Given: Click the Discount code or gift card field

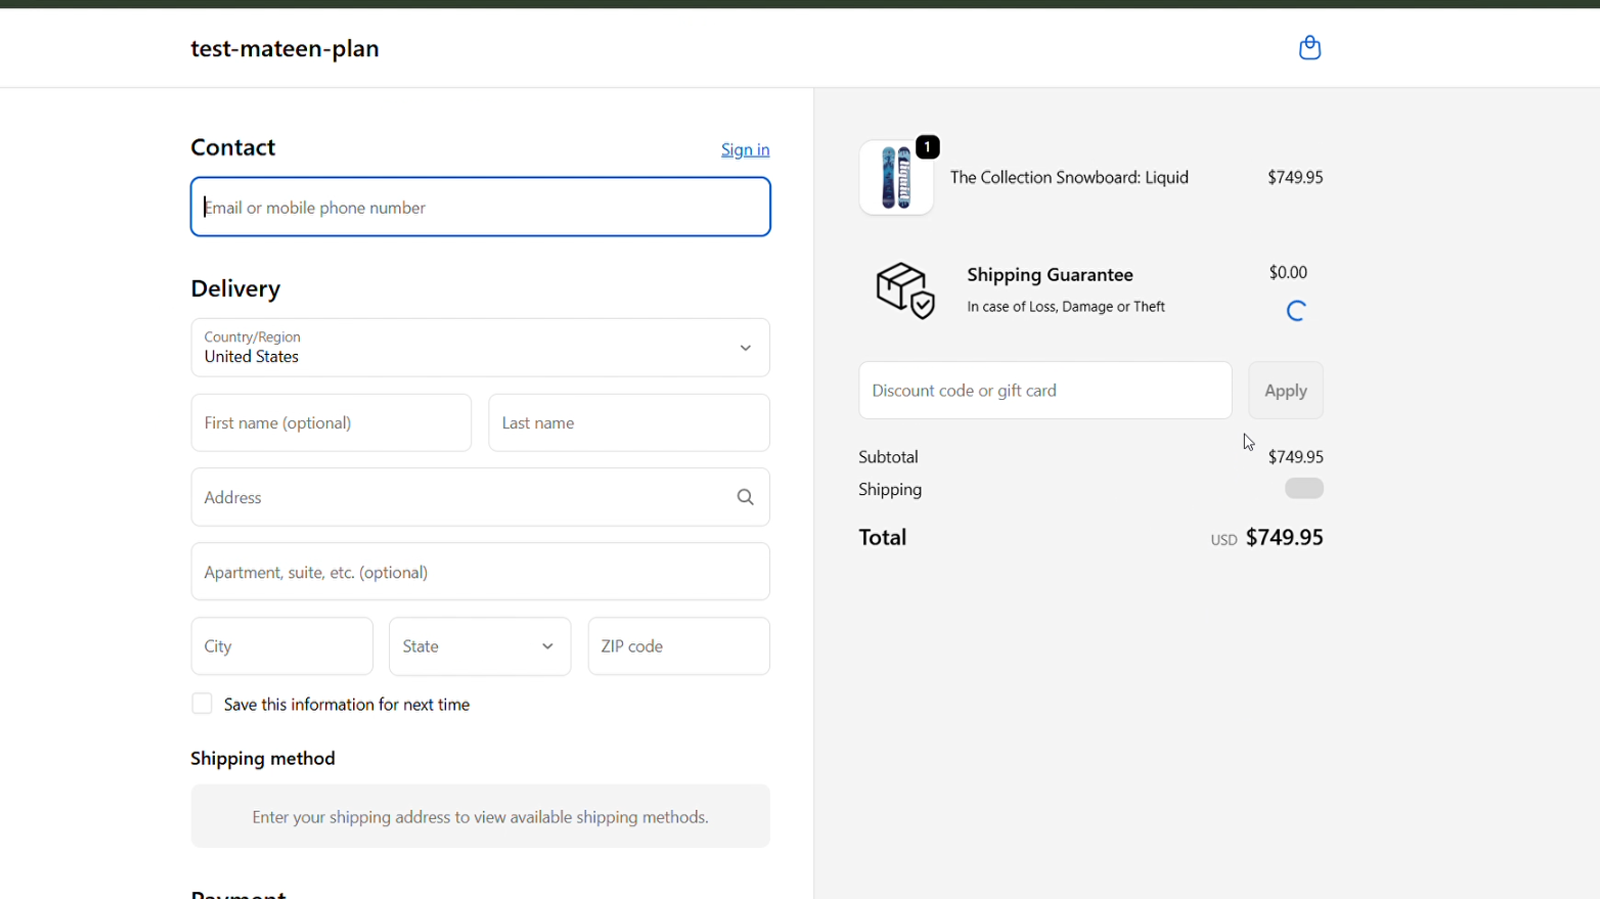Looking at the screenshot, I should click(1045, 391).
